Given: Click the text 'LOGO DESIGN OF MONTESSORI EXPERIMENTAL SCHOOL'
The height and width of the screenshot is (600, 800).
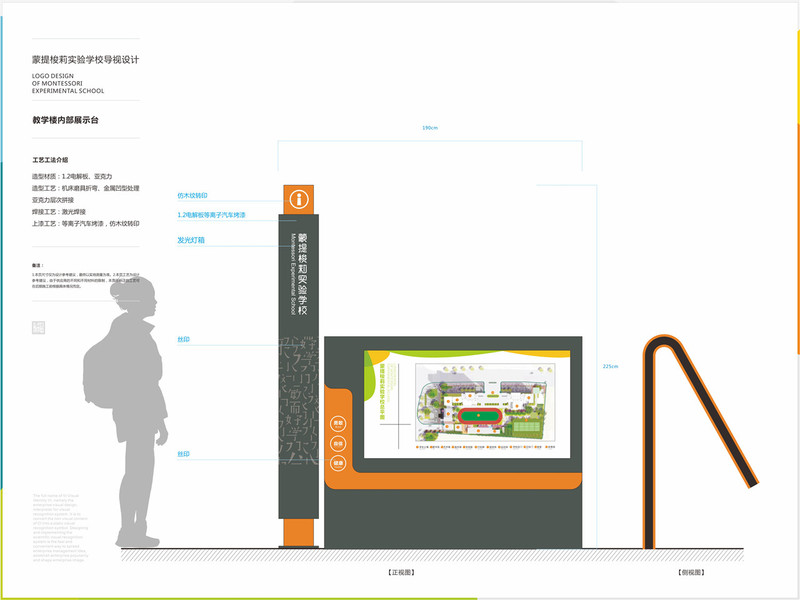Looking at the screenshot, I should tap(68, 83).
